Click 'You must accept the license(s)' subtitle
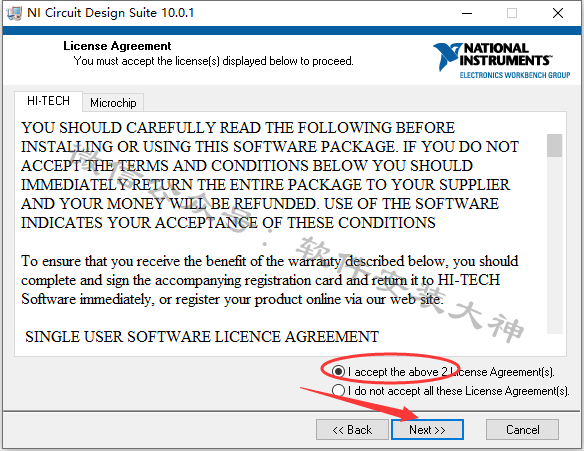Viewport: 584px width, 451px height. [x=213, y=61]
